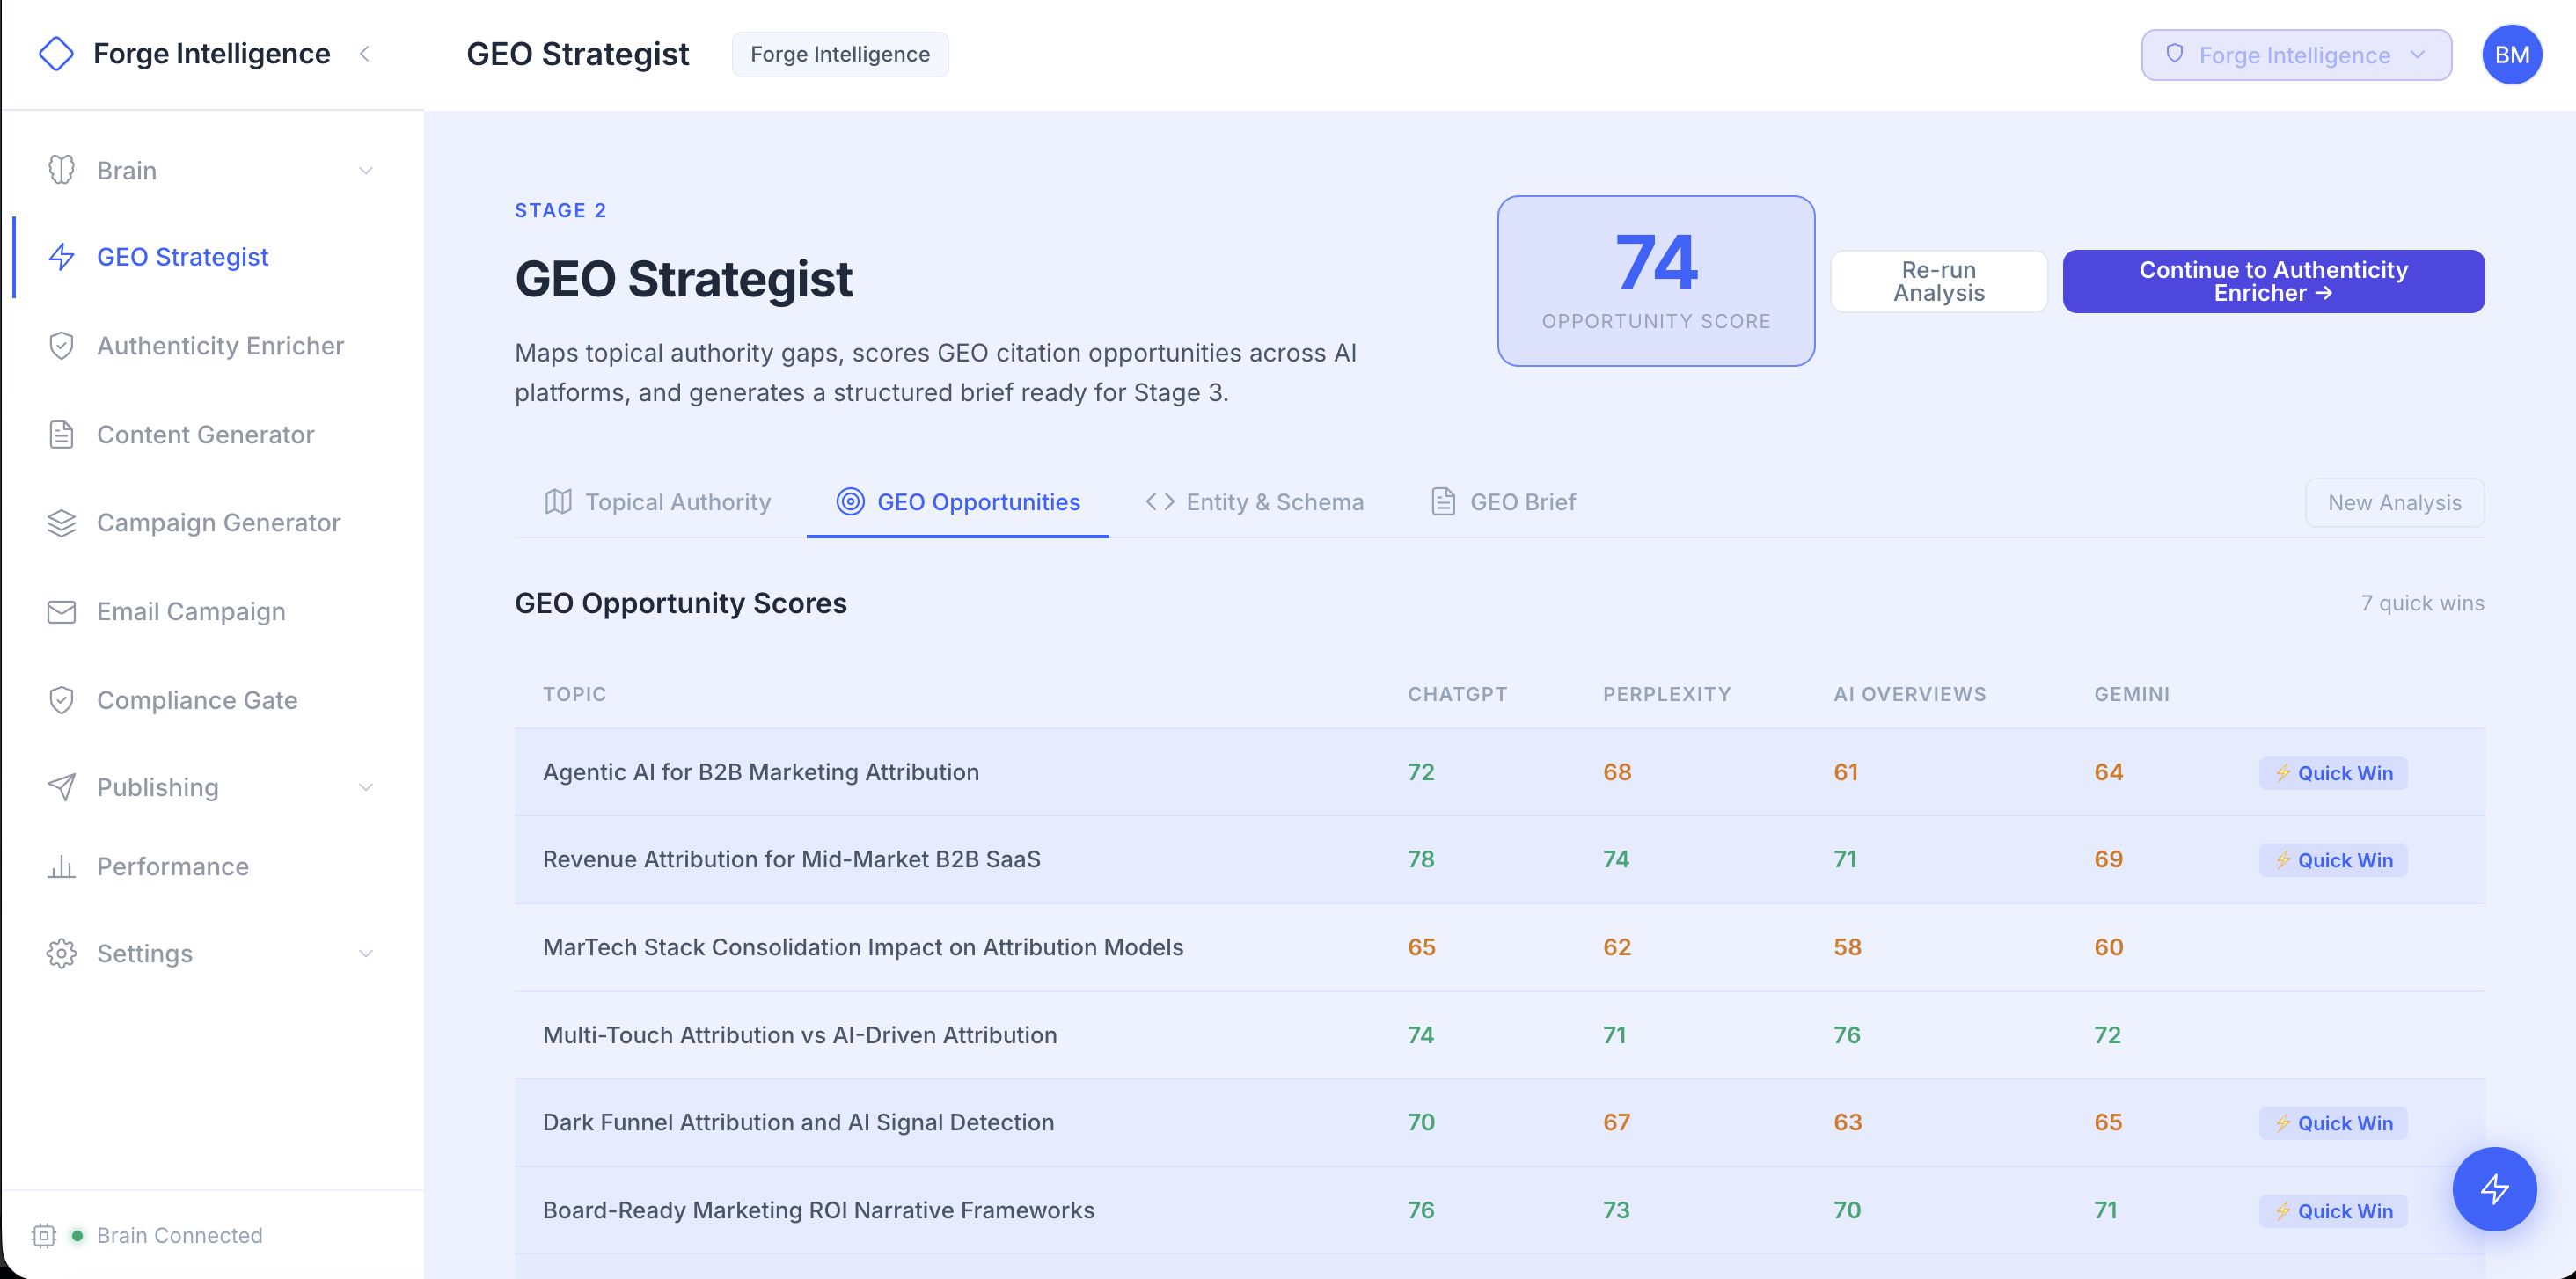The image size is (2576, 1279).
Task: Open the Forge Intelligence workspace dropdown
Action: point(2295,55)
